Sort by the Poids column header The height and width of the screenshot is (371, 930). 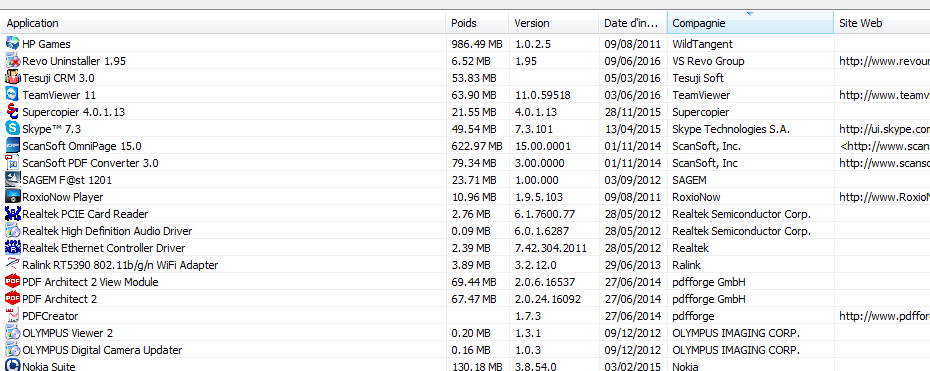tap(477, 23)
